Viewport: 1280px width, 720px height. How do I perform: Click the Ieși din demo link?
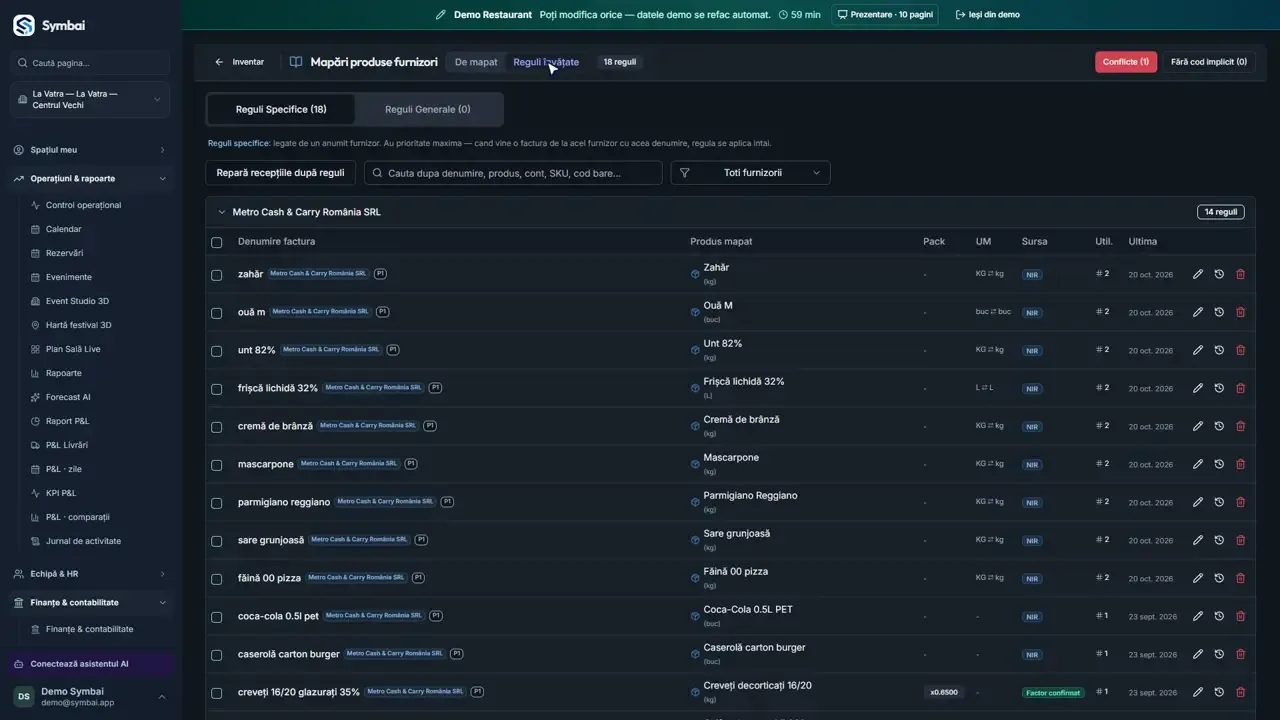[987, 15]
